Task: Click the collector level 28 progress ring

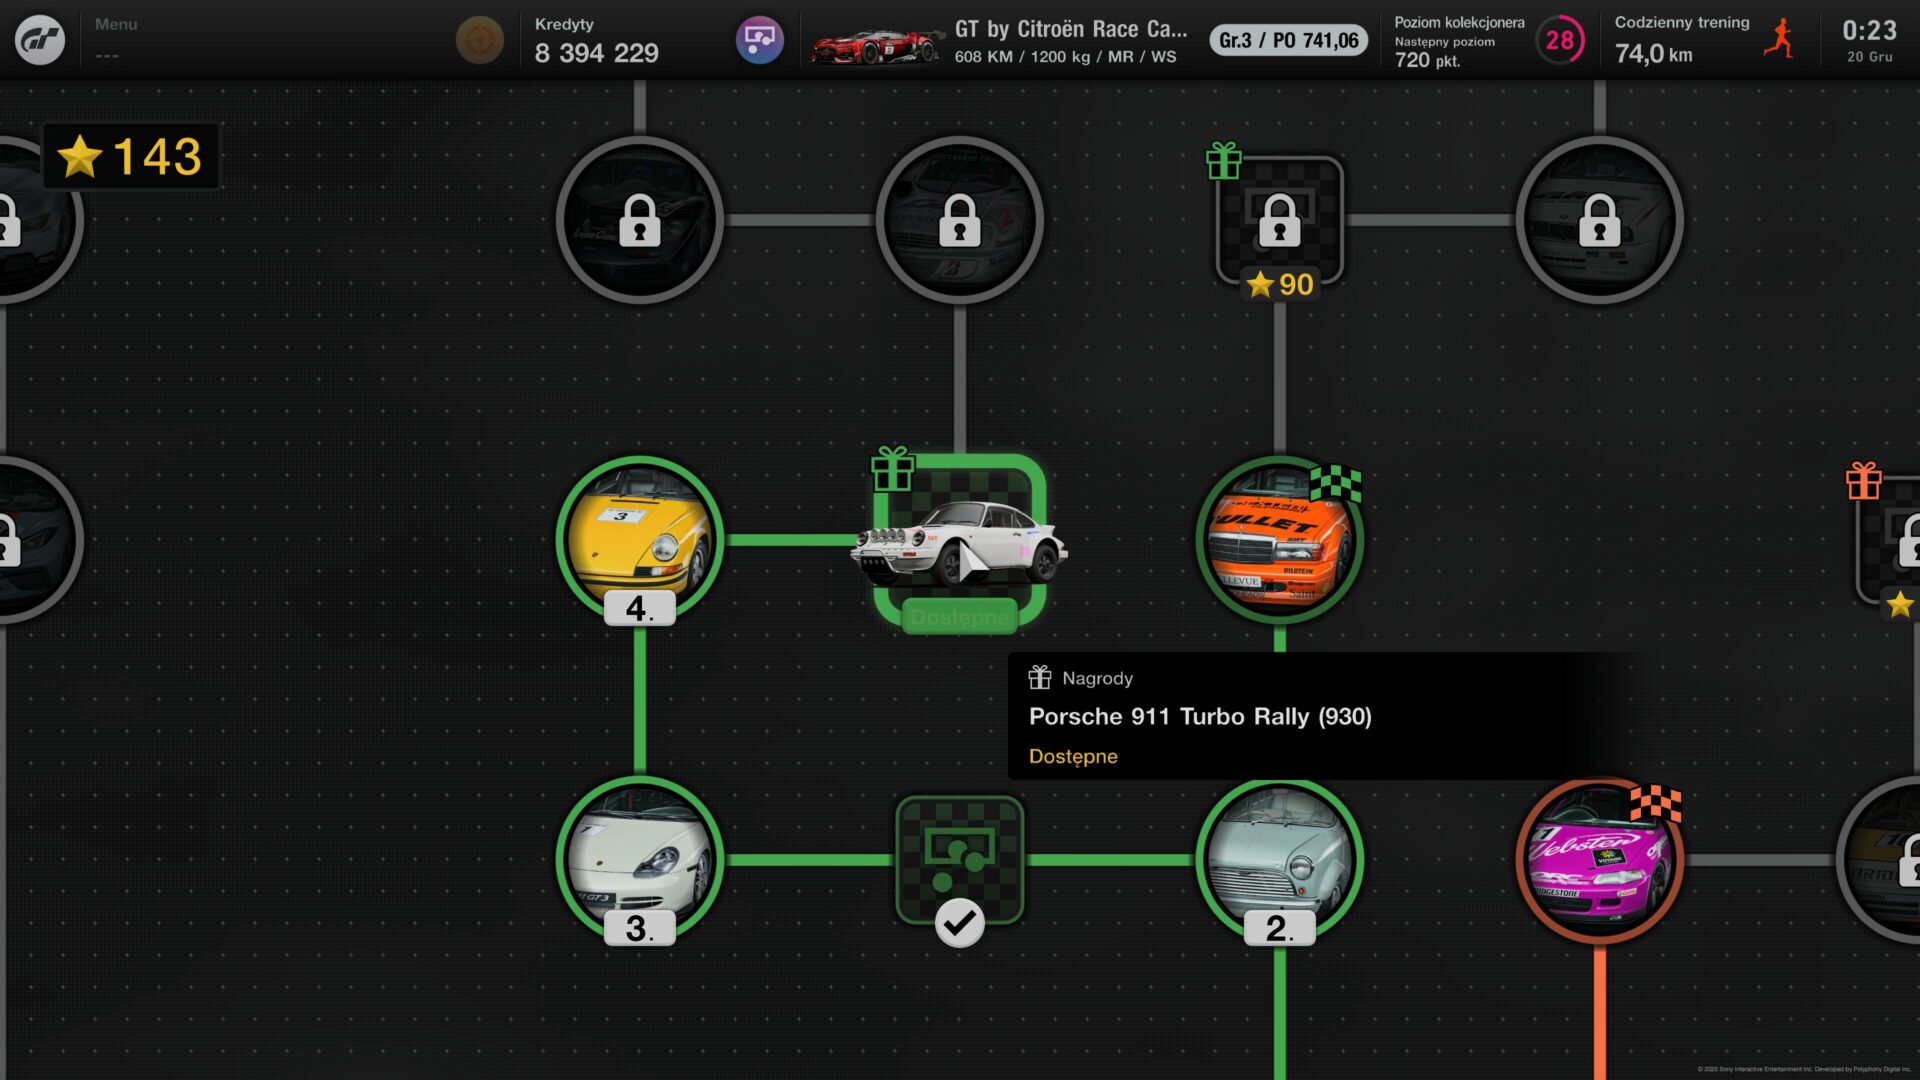Action: (1560, 40)
